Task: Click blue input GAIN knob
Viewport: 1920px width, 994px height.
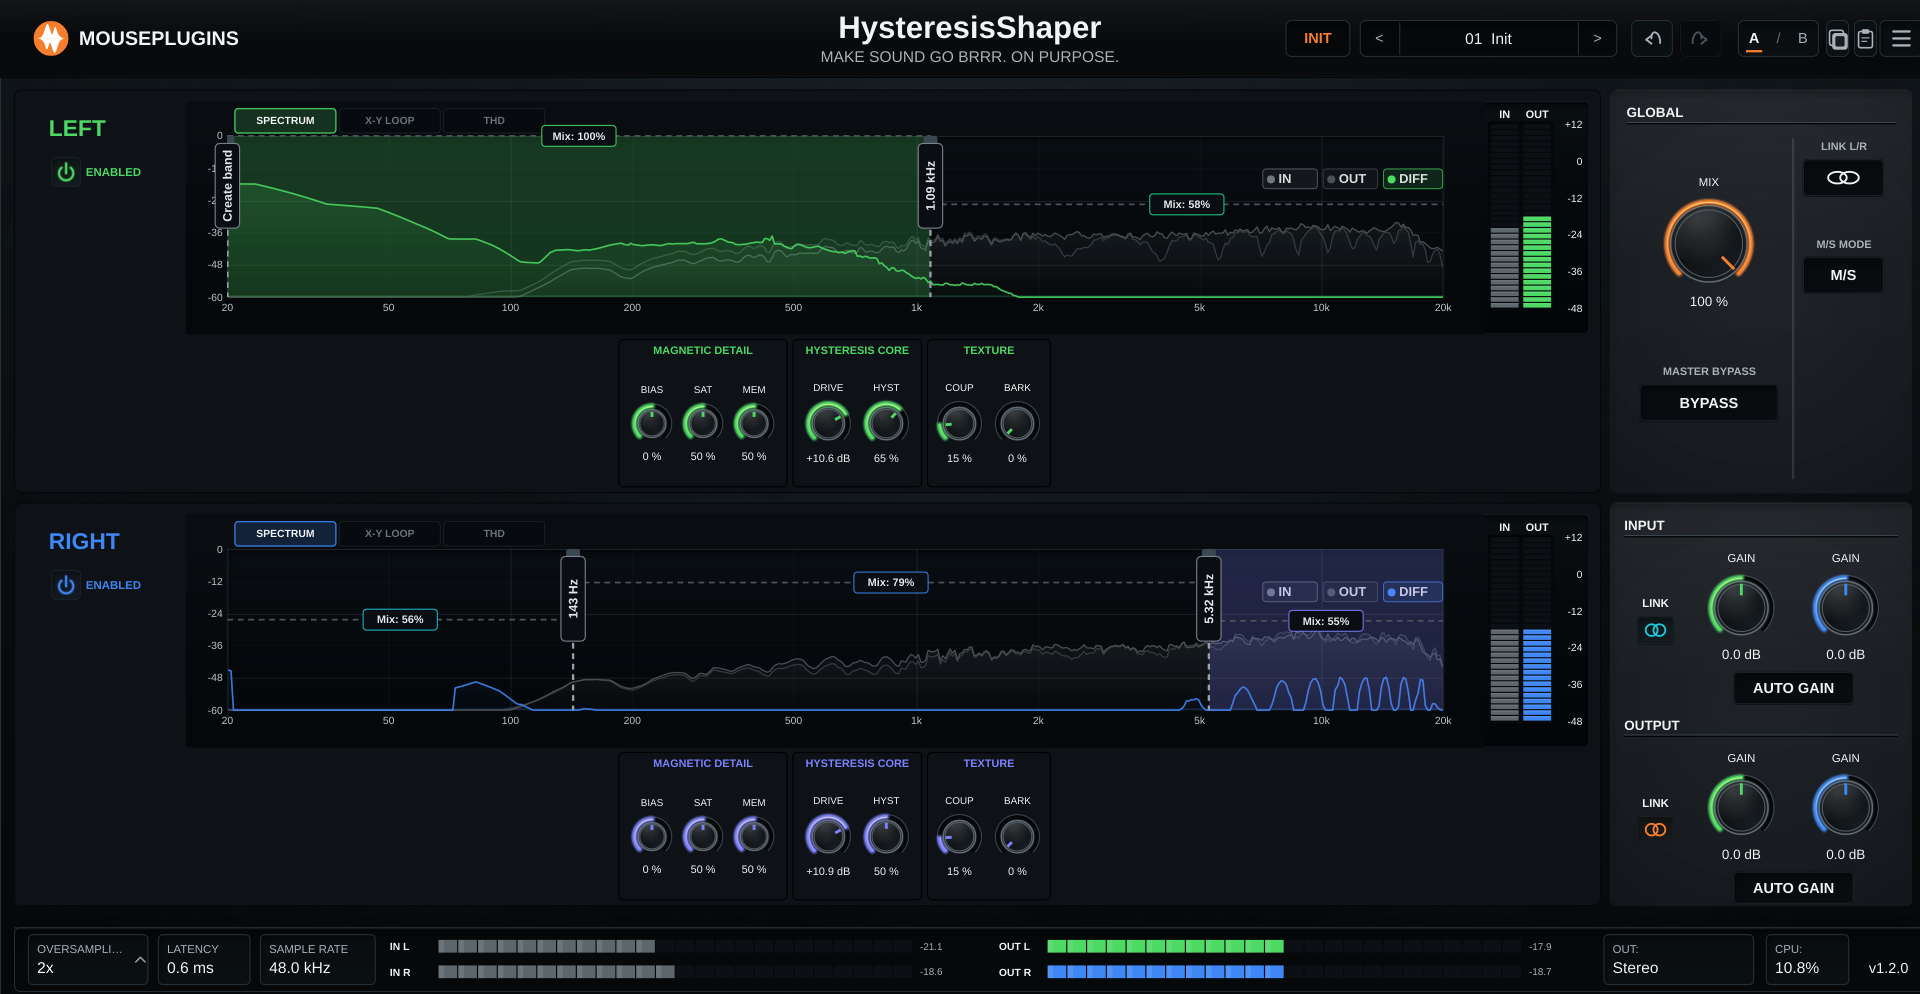Action: pos(1845,607)
